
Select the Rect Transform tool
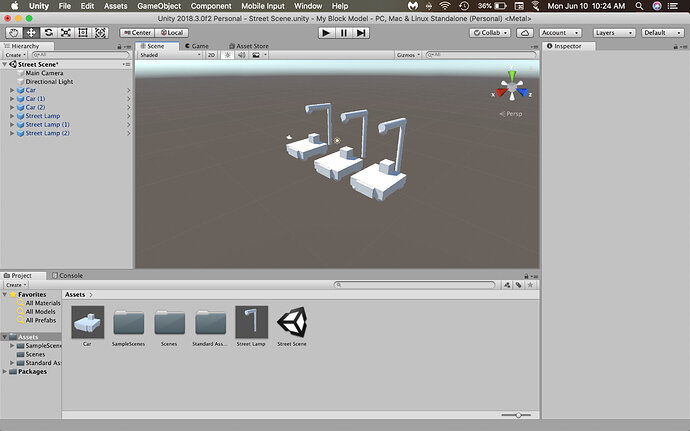(x=83, y=33)
